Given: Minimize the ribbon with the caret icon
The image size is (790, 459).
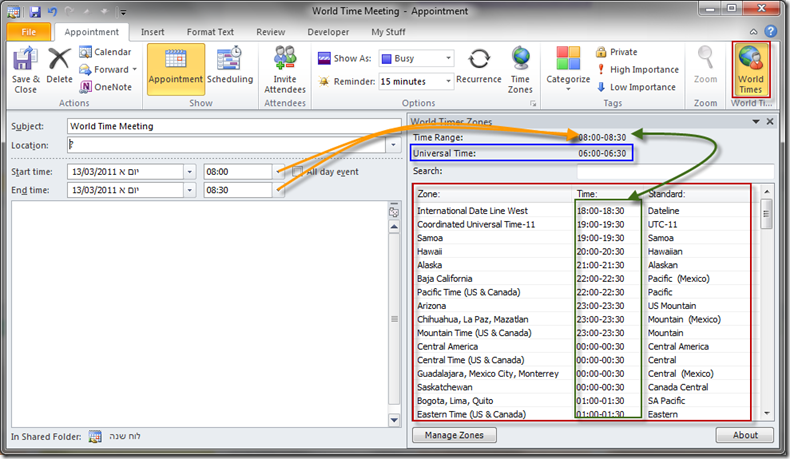Looking at the screenshot, I should point(753,32).
